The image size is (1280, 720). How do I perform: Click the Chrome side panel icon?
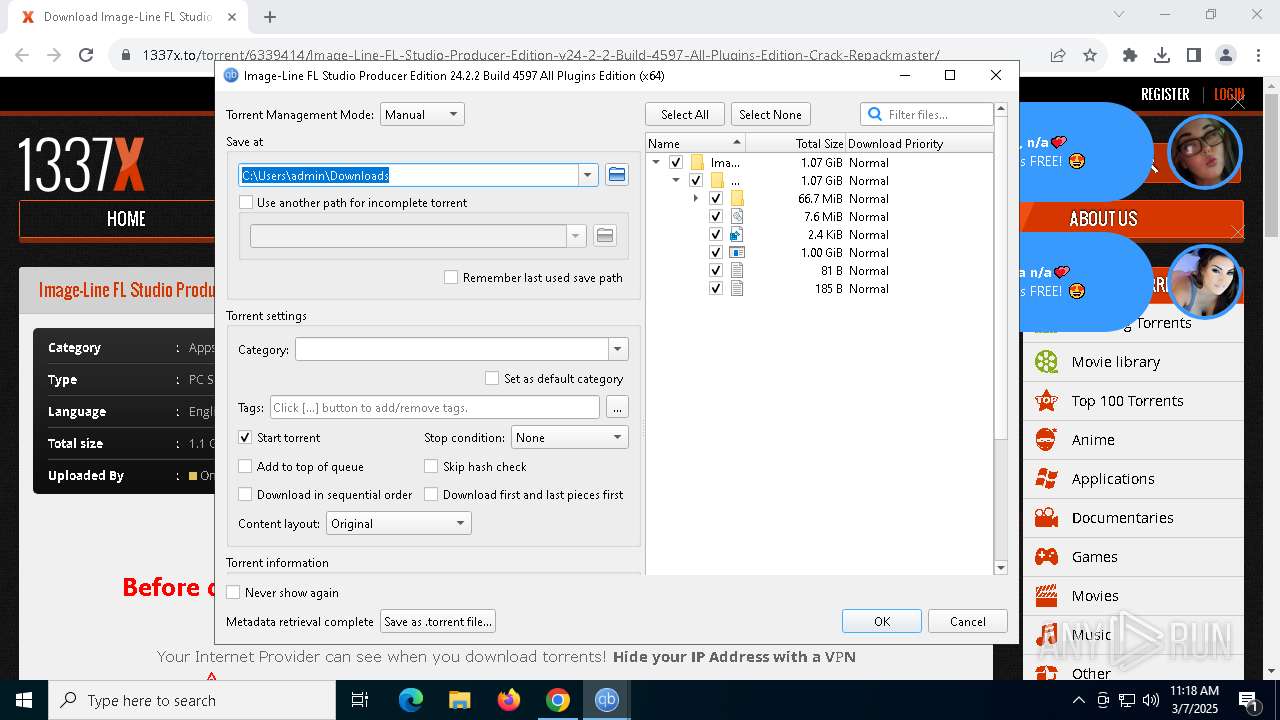[x=1194, y=55]
